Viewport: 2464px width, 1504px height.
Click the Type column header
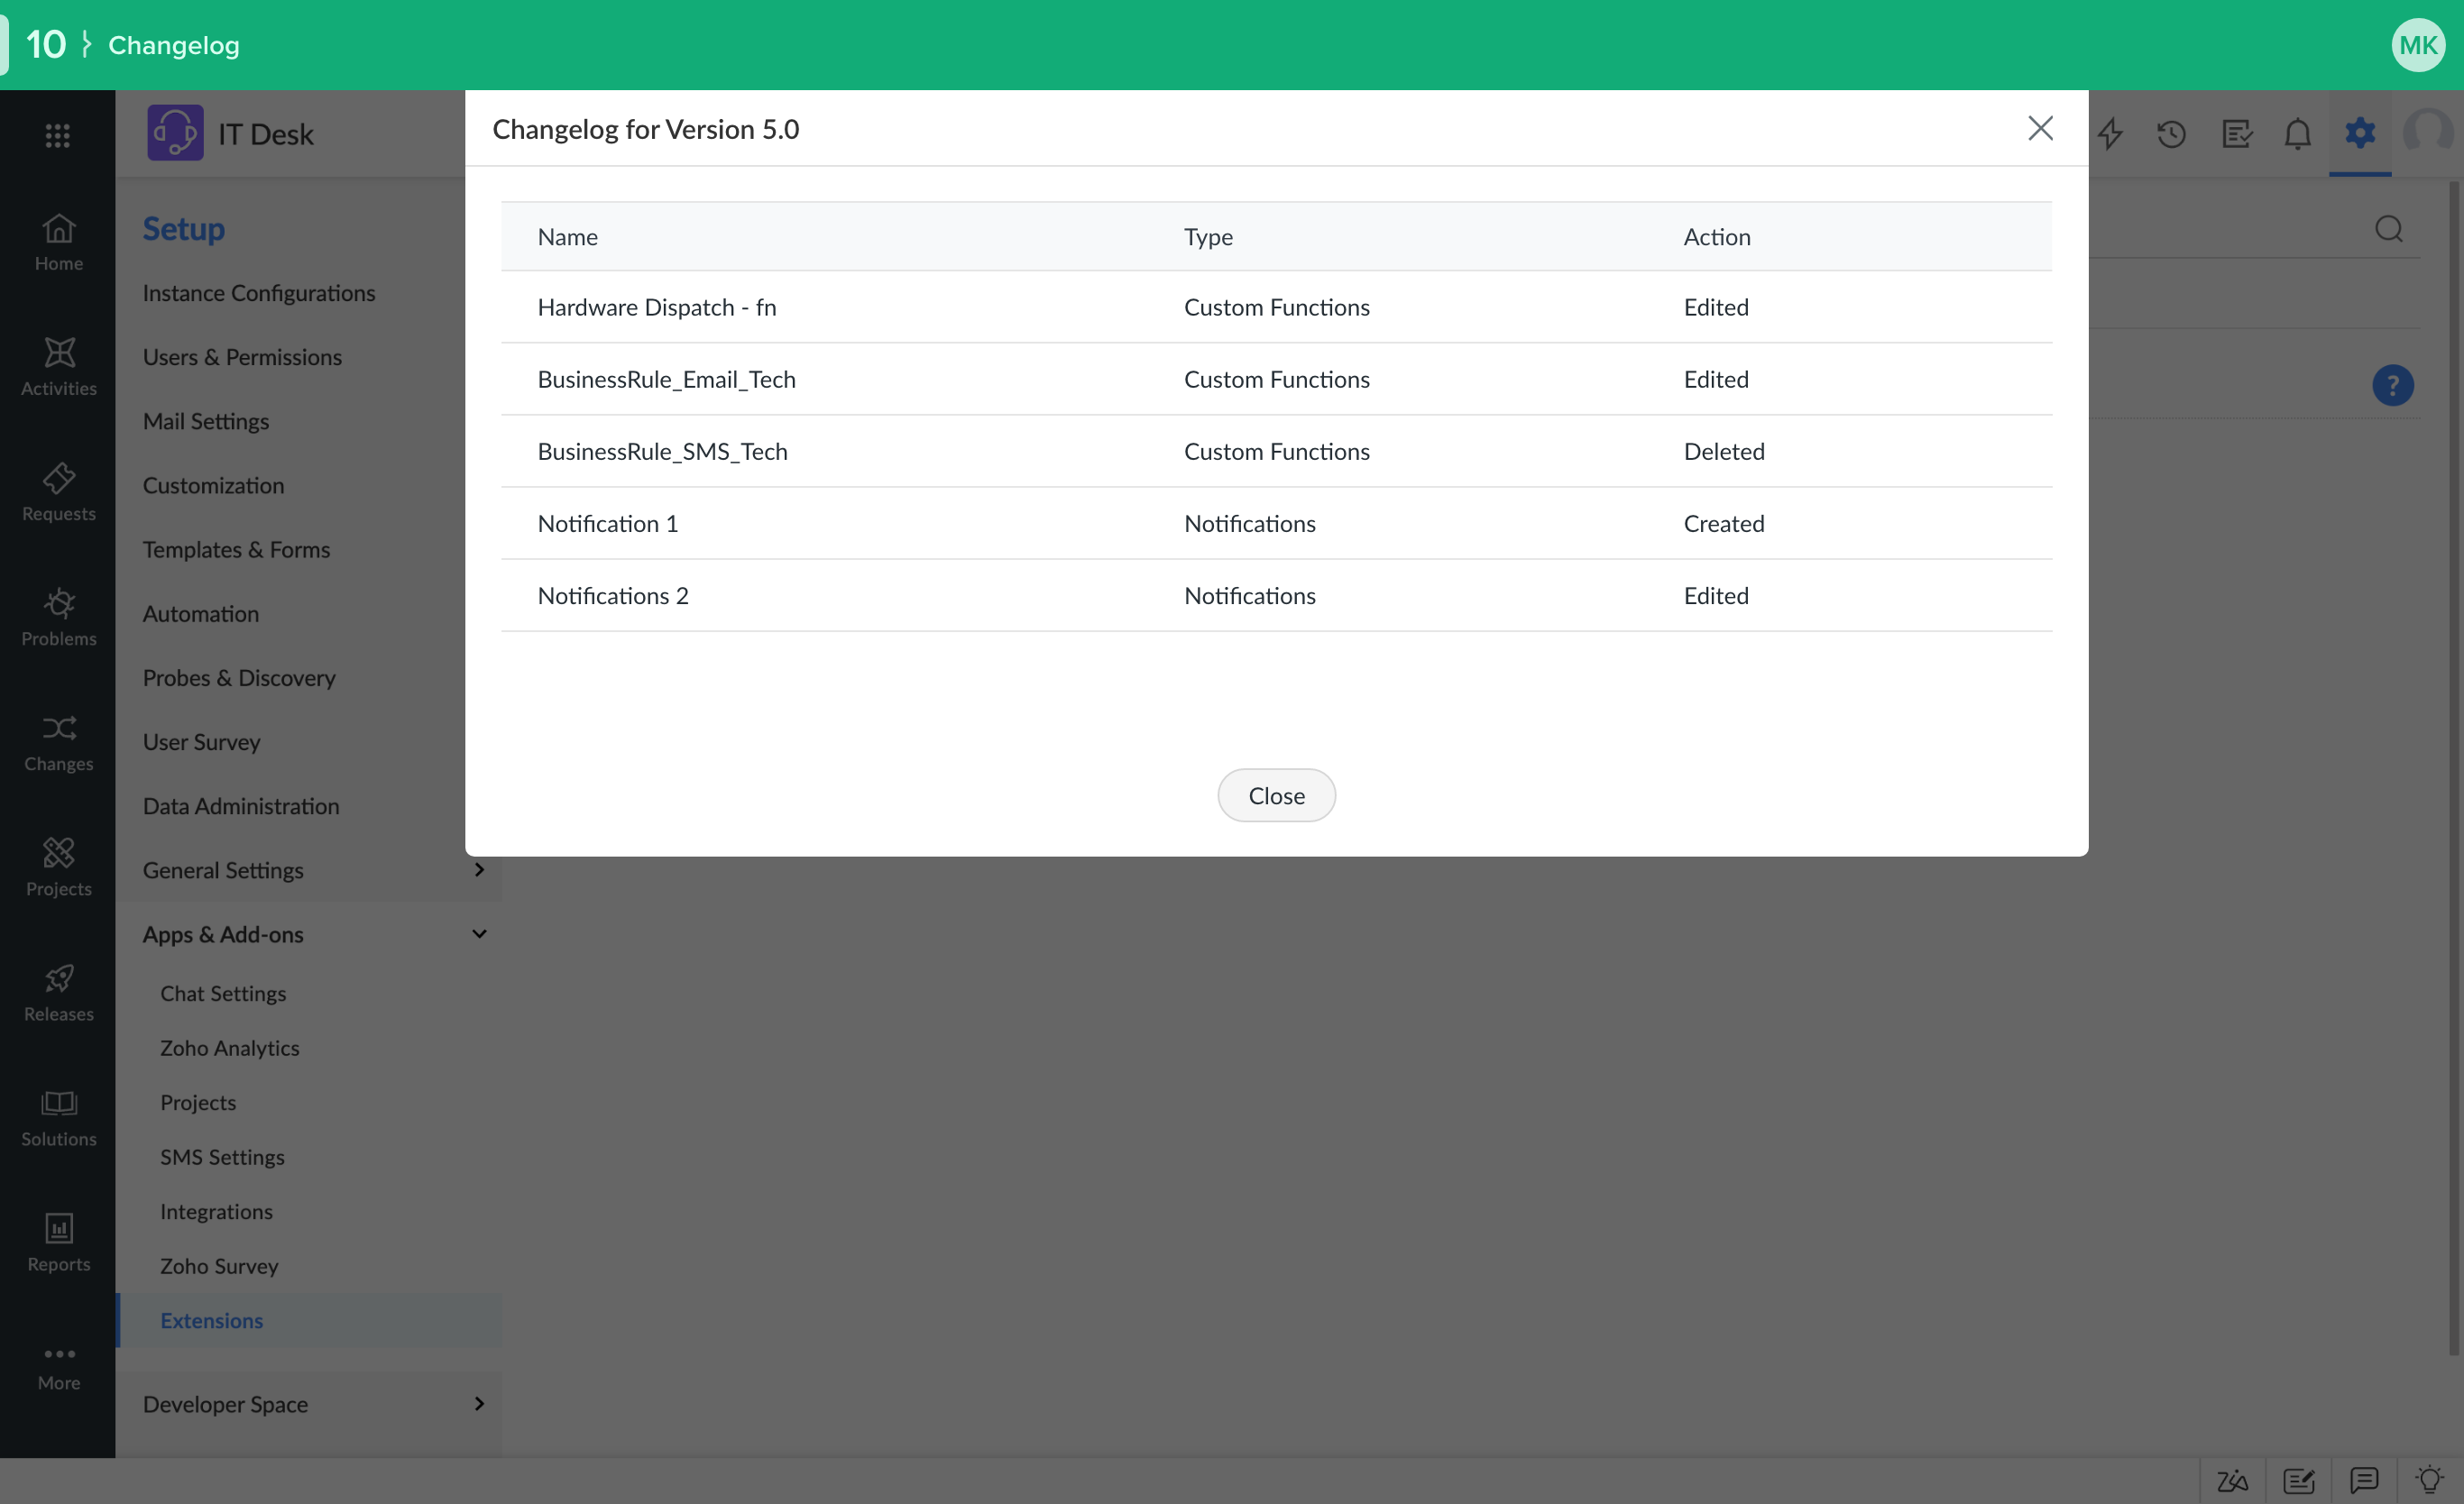[x=1208, y=236]
